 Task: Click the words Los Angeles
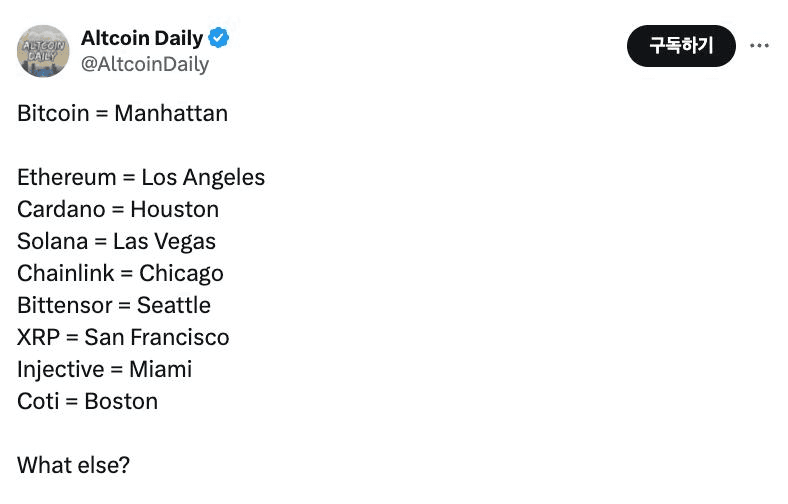[203, 177]
